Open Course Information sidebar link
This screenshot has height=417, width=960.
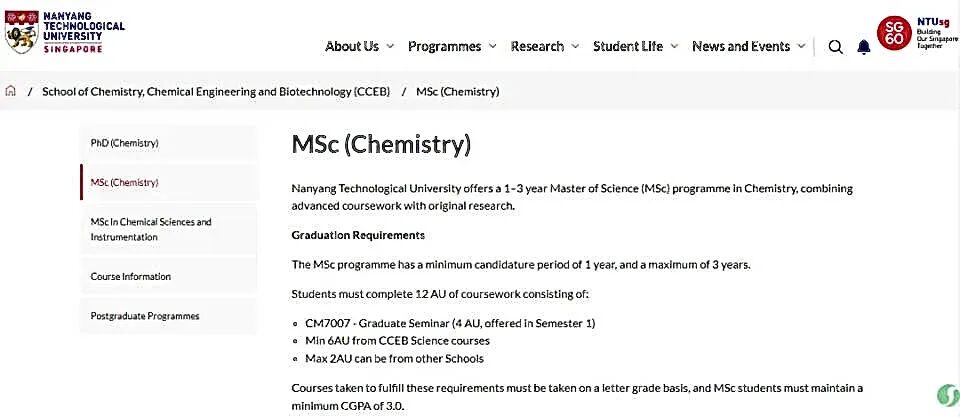pyautogui.click(x=131, y=276)
